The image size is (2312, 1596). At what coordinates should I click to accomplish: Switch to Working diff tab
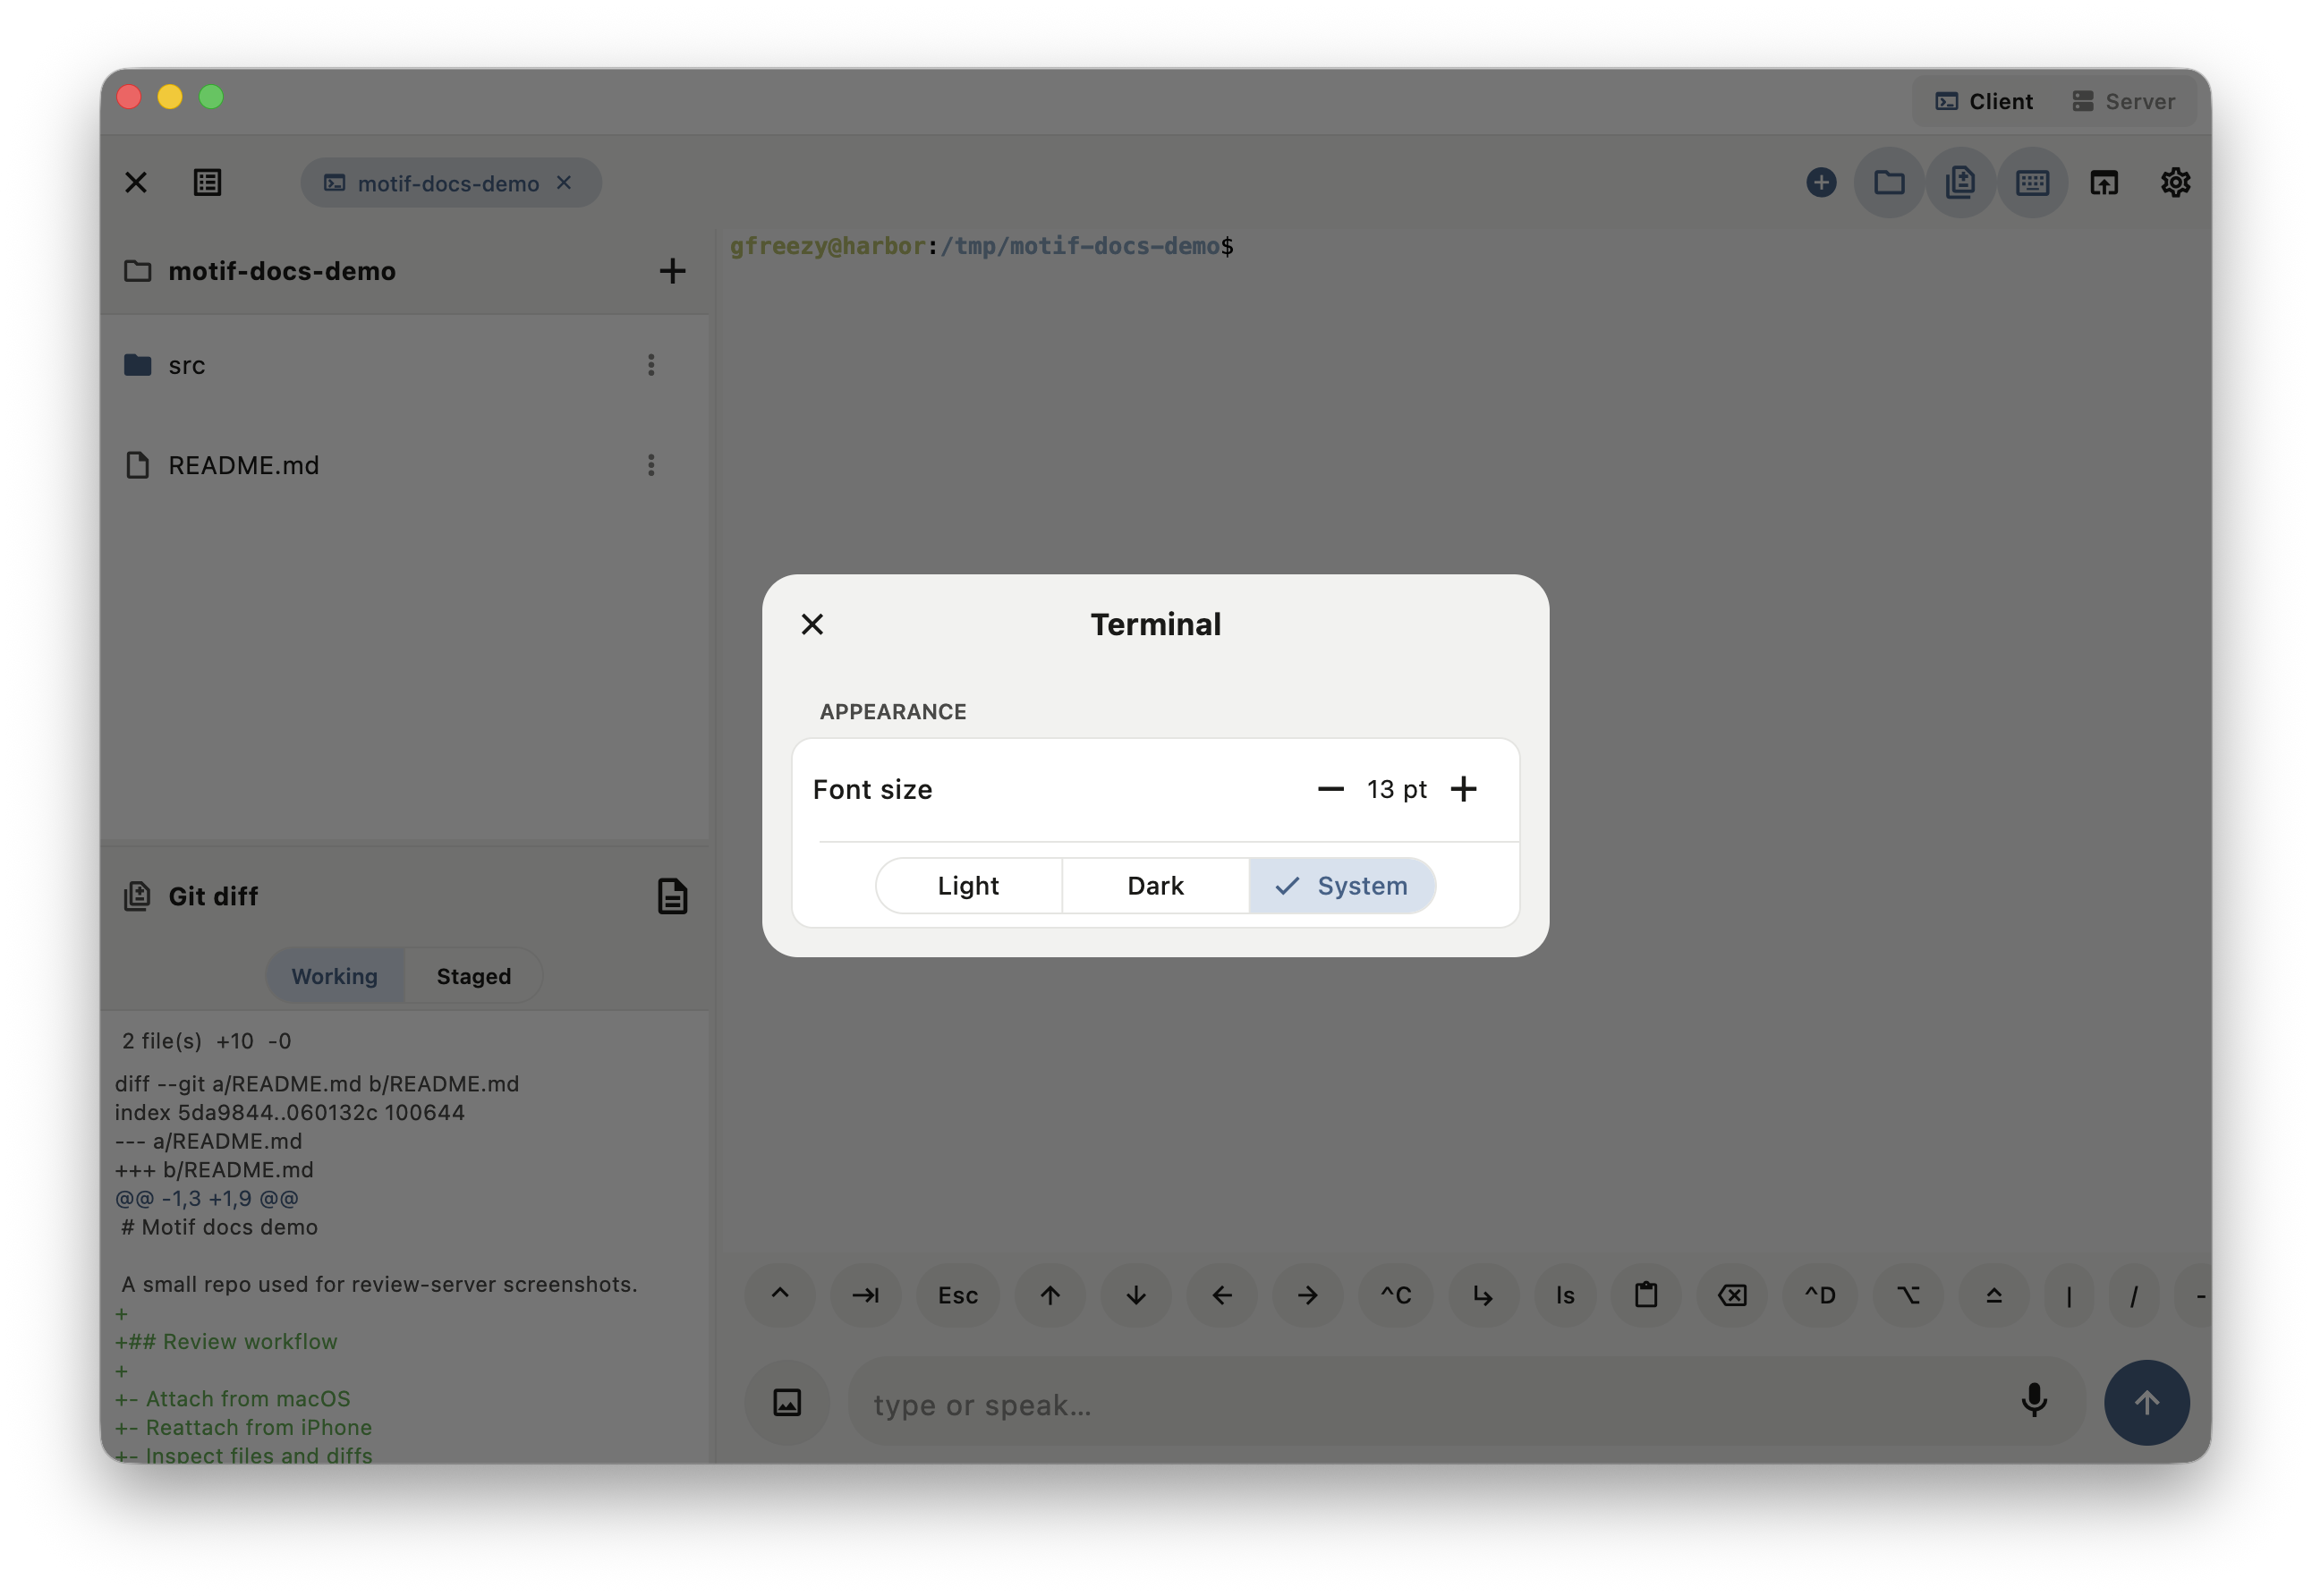coord(335,976)
